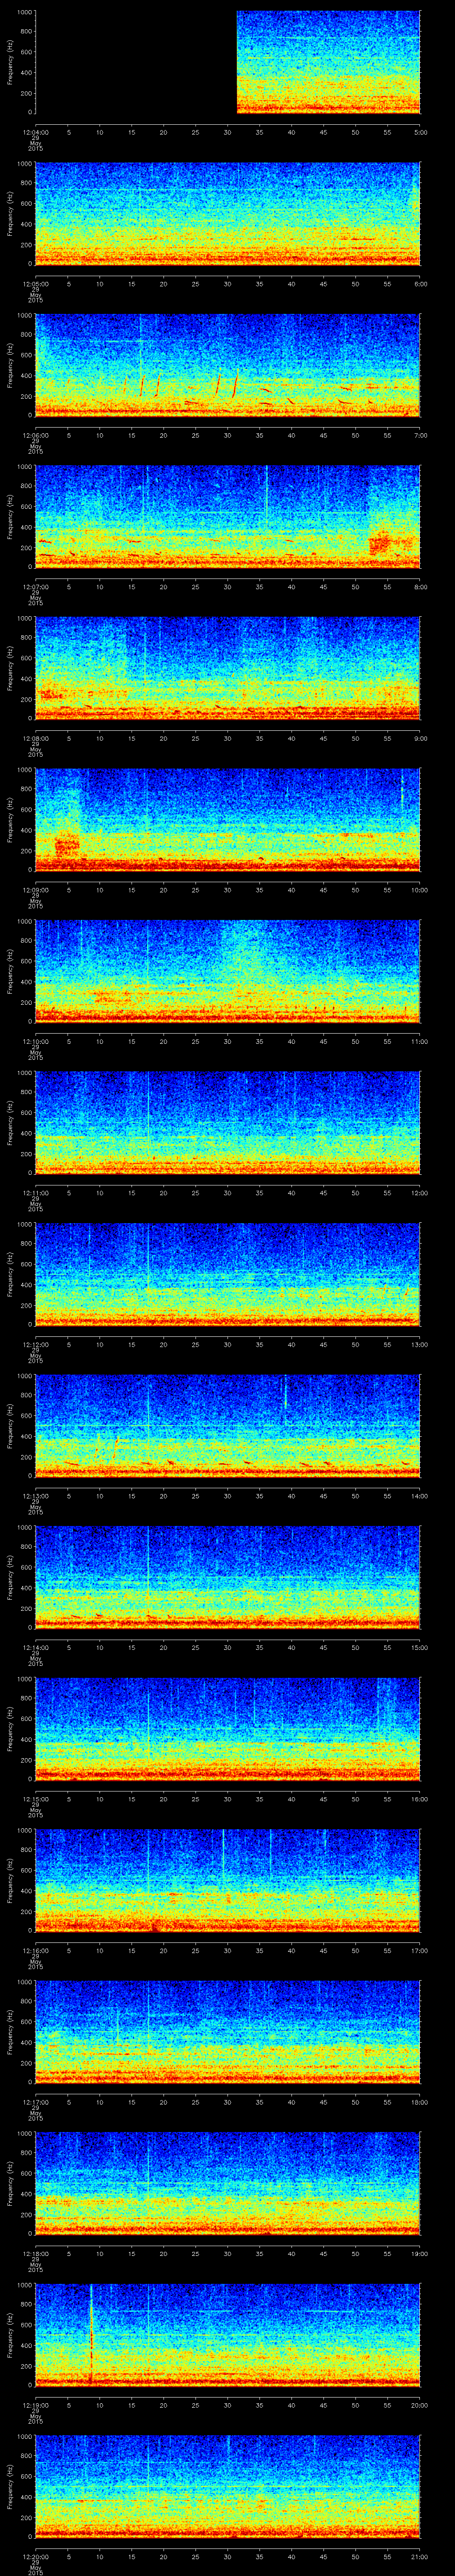Click the 20:00 axis end label
455x2576 pixels.
coord(420,2405)
